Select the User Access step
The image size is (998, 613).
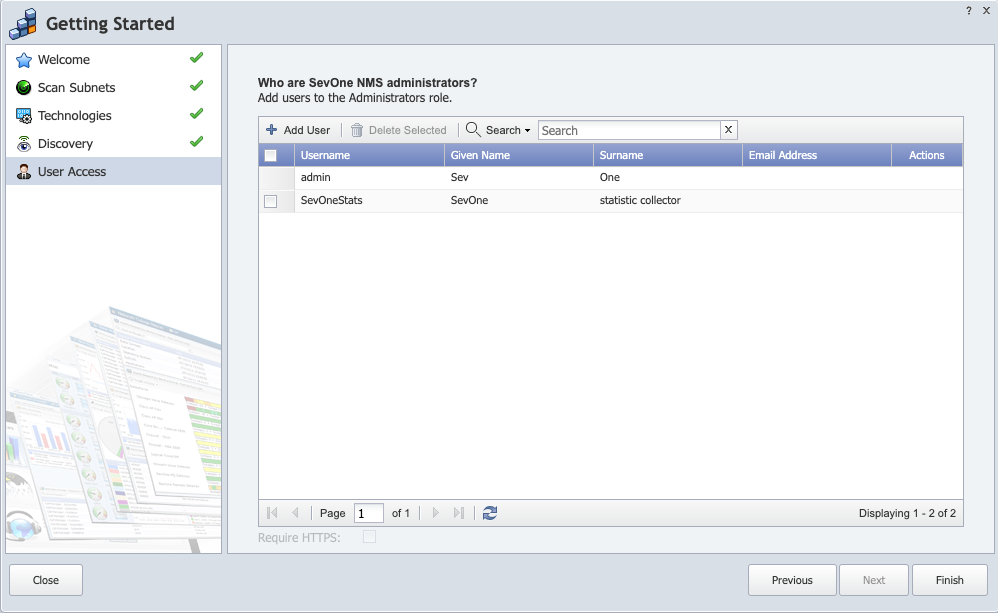pos(114,171)
